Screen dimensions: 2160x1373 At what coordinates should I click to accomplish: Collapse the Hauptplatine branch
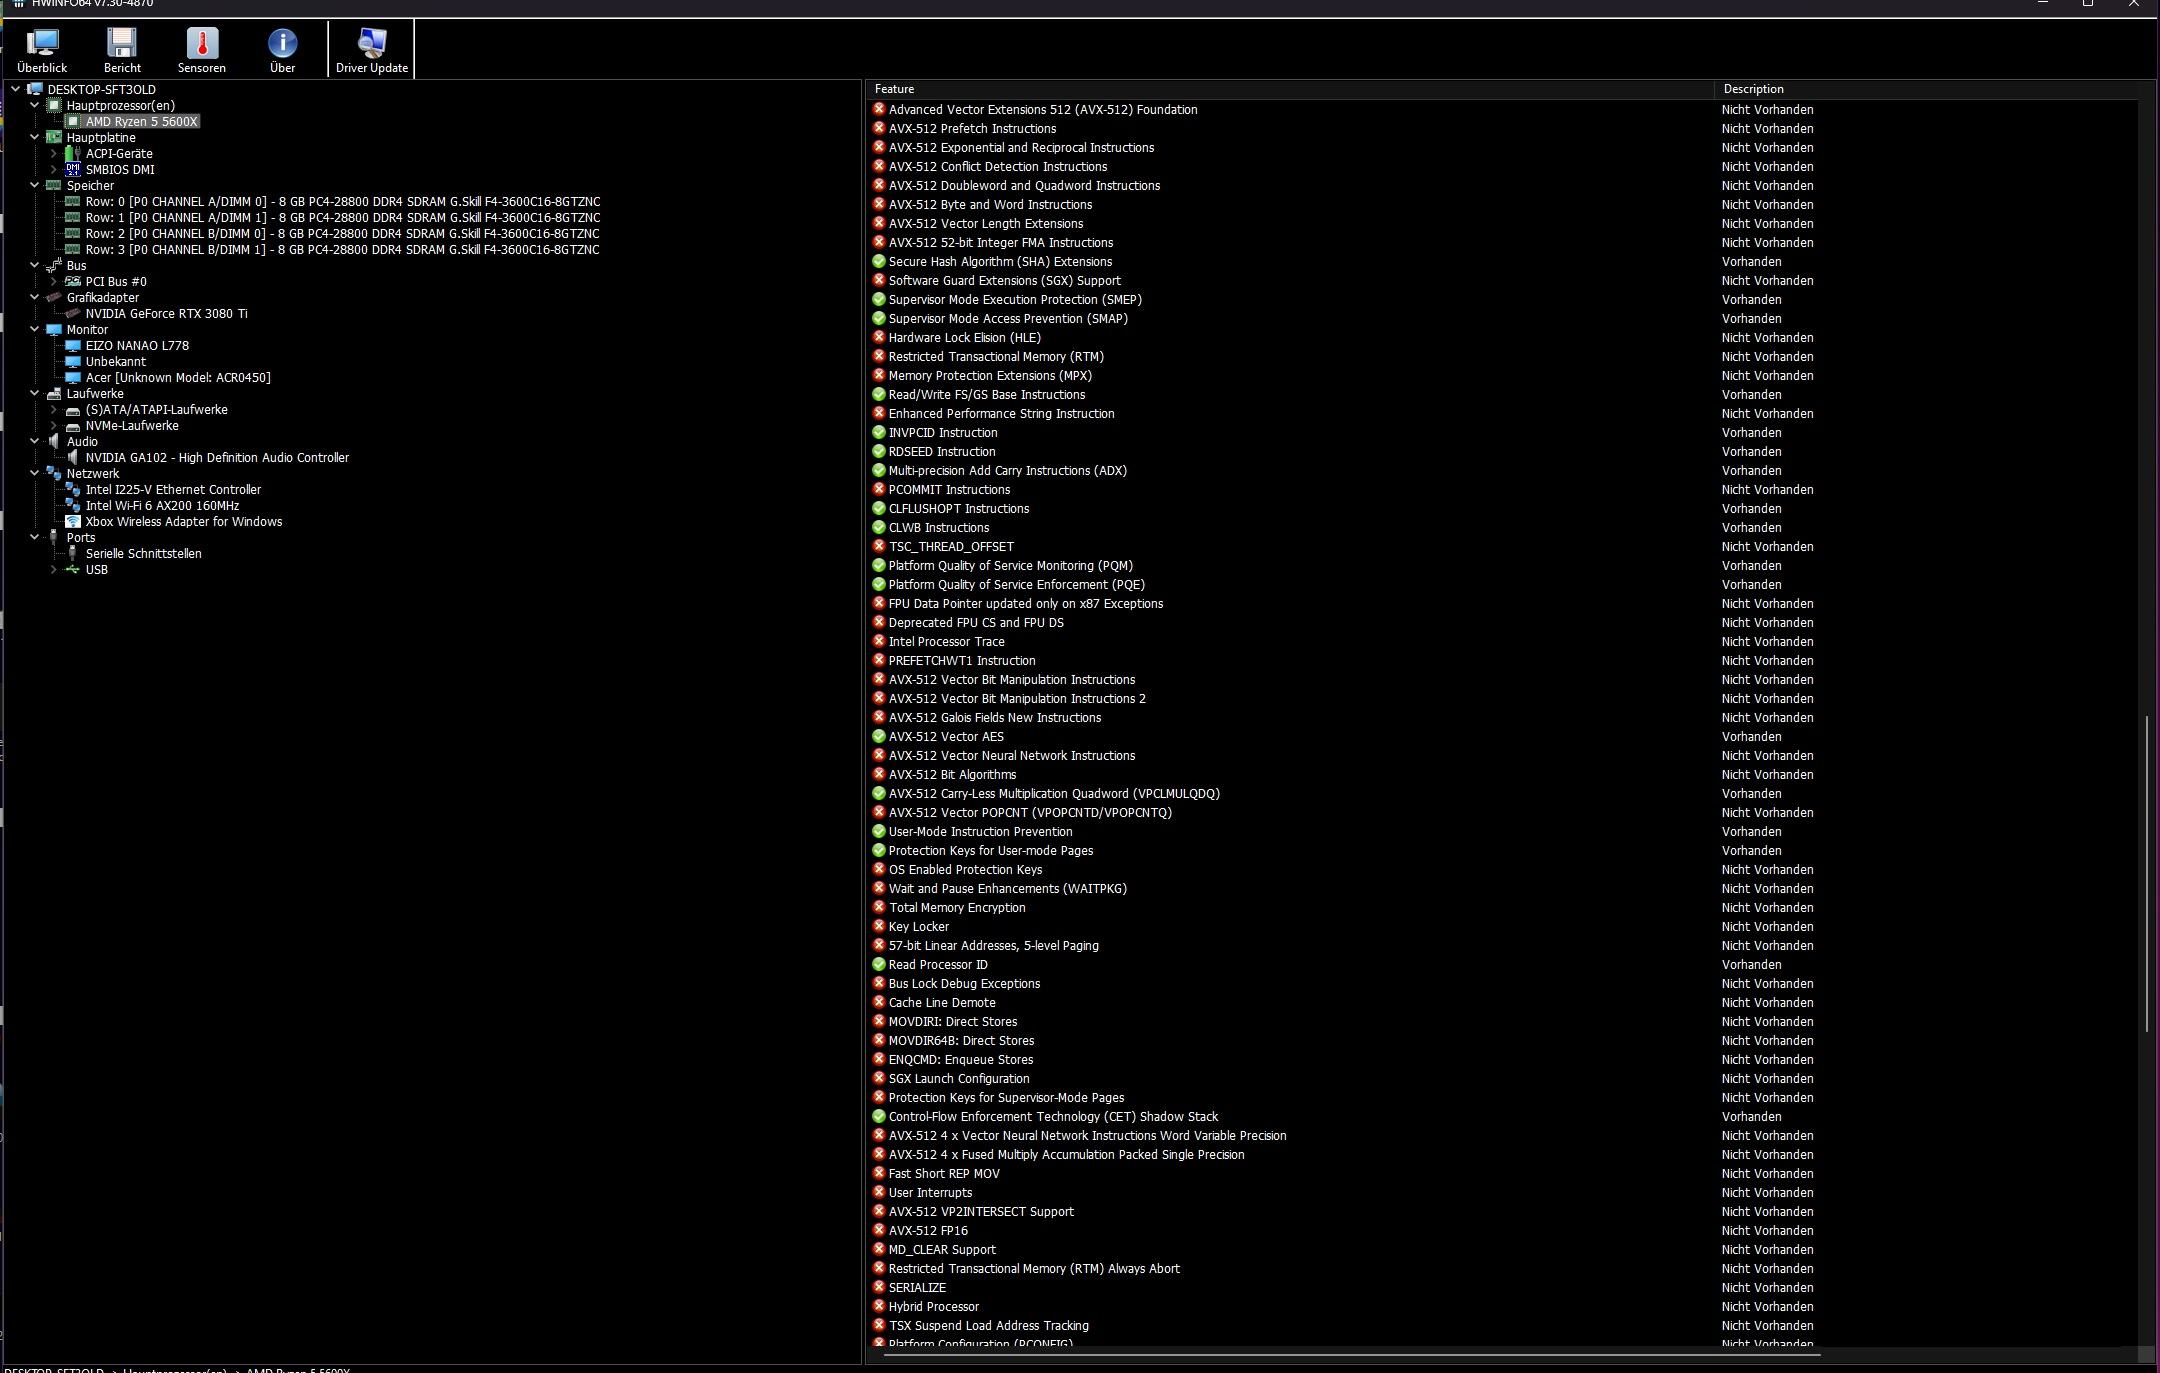(34, 137)
